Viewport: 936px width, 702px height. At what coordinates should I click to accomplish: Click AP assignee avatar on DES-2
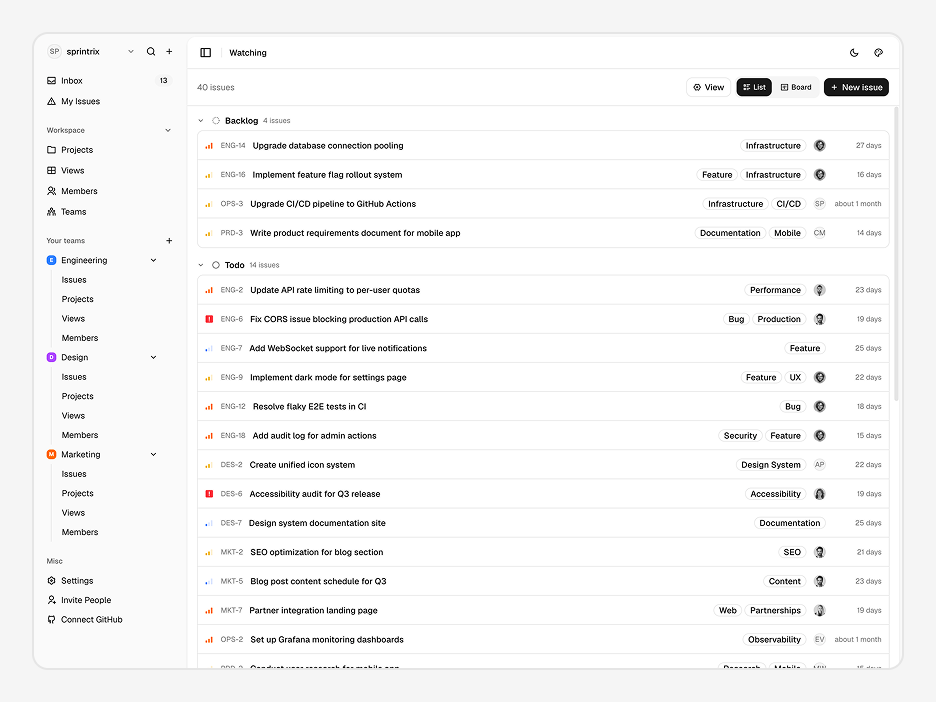tap(820, 465)
